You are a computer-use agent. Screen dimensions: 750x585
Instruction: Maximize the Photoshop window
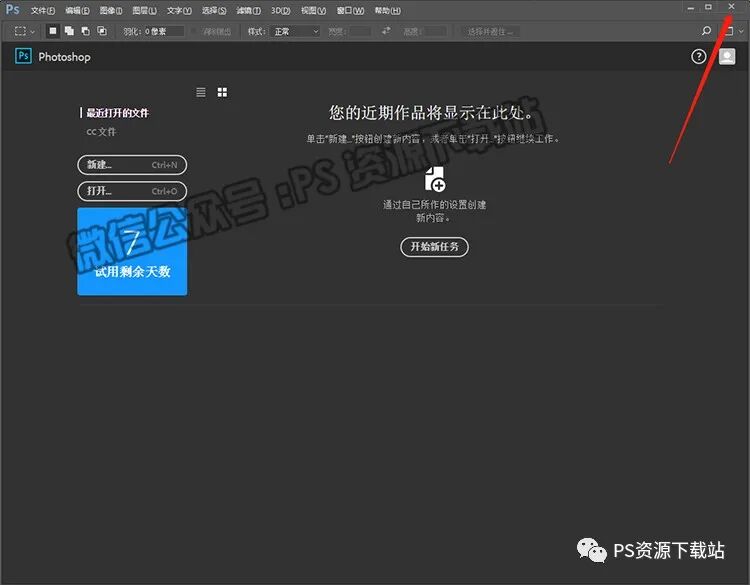click(x=708, y=7)
